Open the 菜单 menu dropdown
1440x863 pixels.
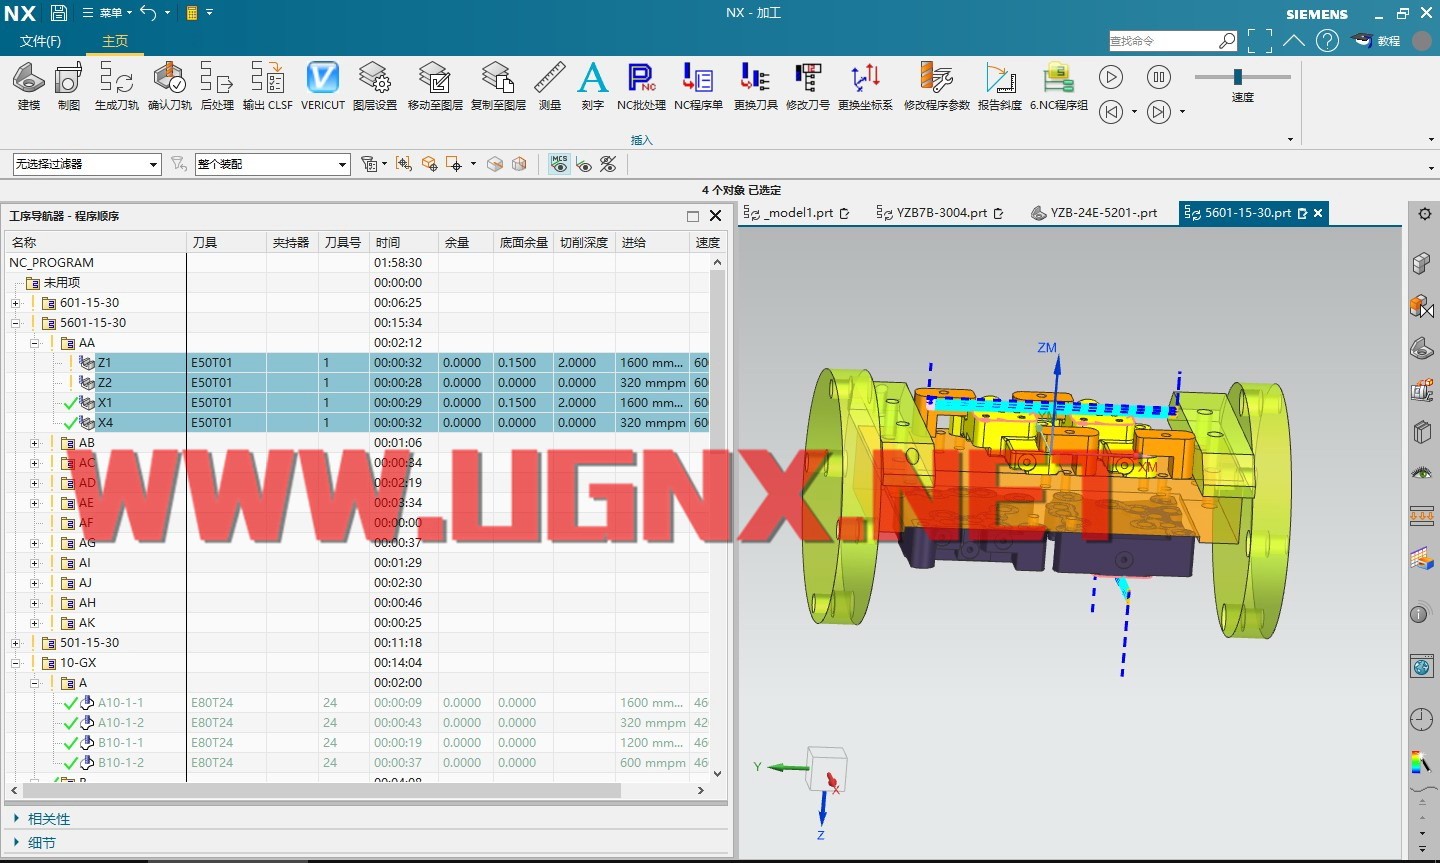point(107,13)
